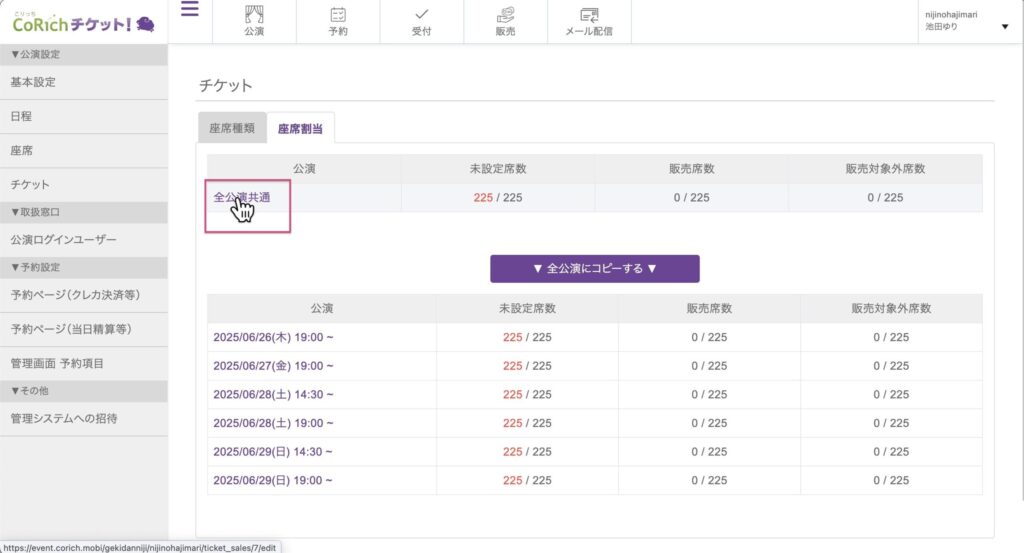1024x553 pixels.
Task: Expand the user account dropdown arrow
Action: coord(1004,27)
